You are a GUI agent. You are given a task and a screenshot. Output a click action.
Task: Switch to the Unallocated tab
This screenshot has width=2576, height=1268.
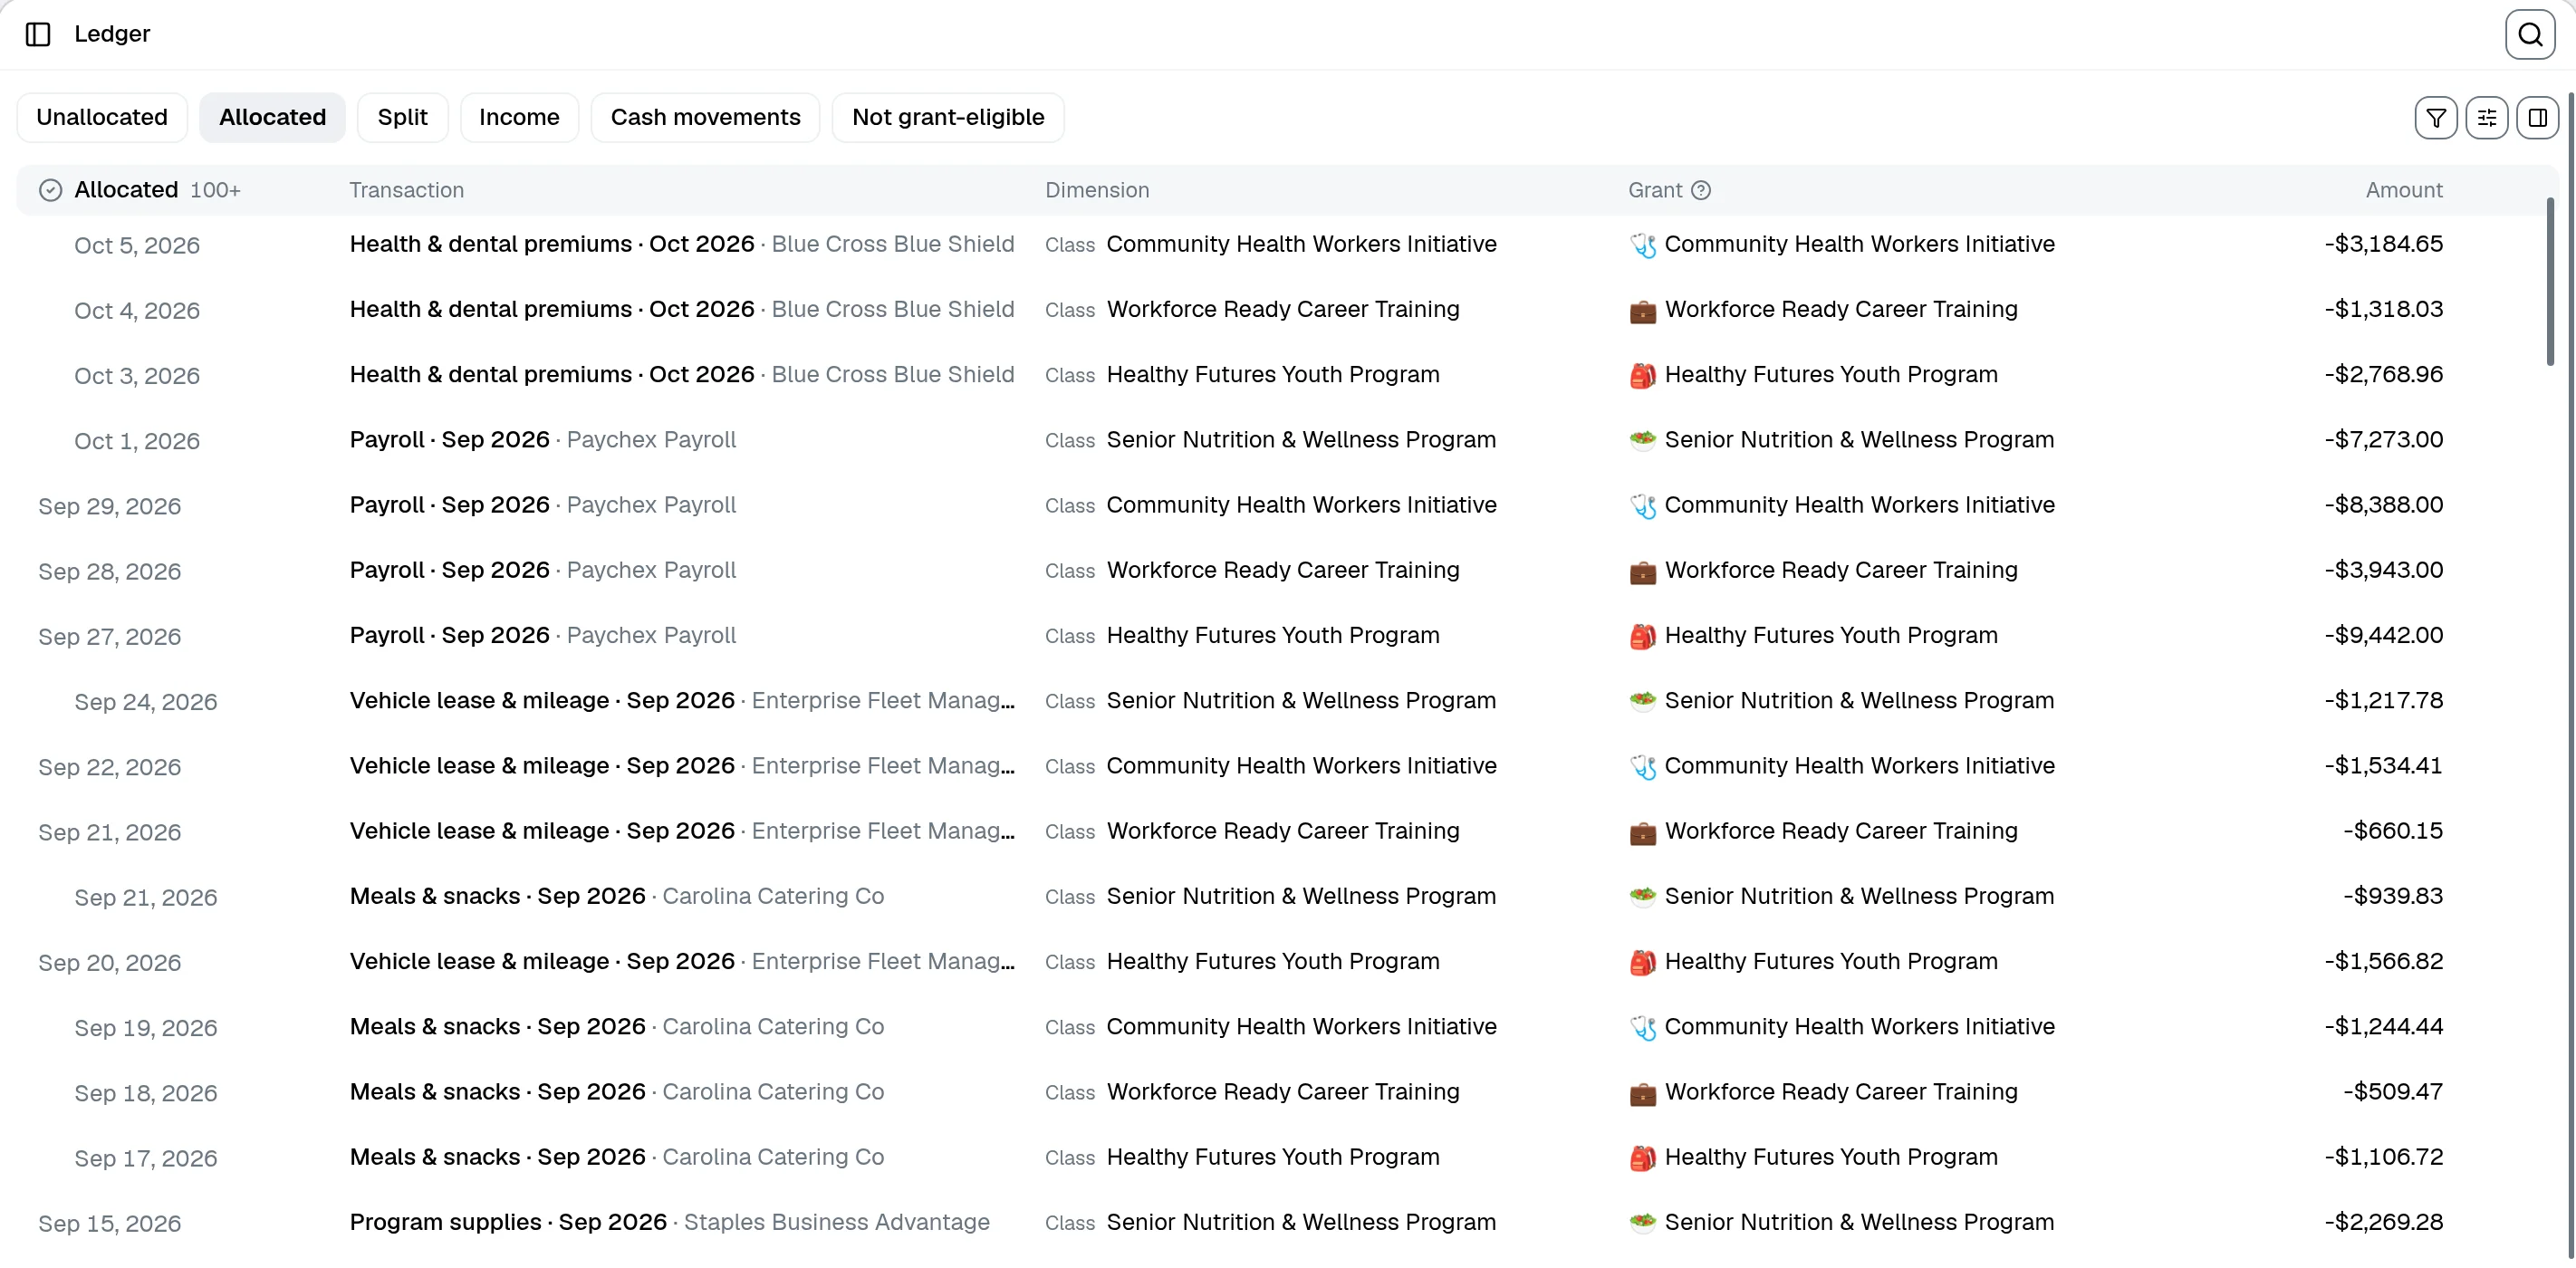(x=102, y=118)
